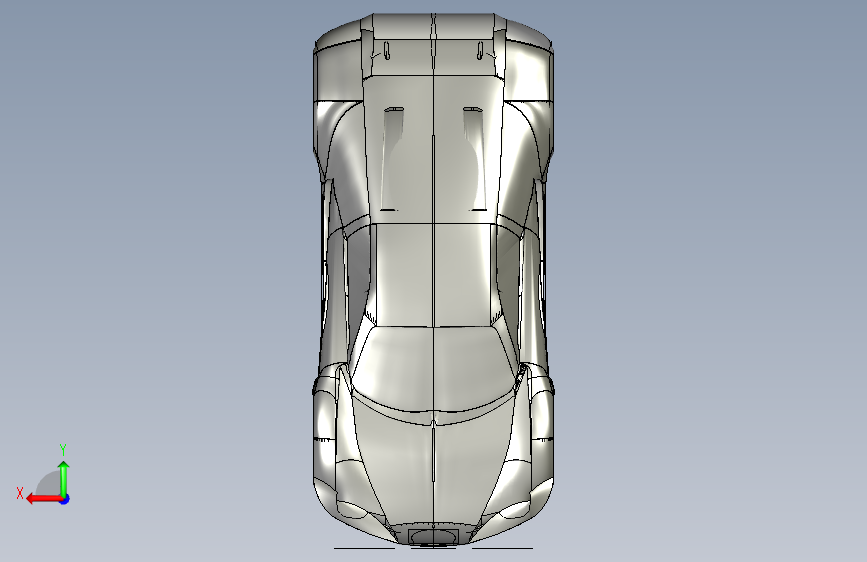Click the blue Z axis dot on triad
The image size is (867, 562).
tap(65, 499)
